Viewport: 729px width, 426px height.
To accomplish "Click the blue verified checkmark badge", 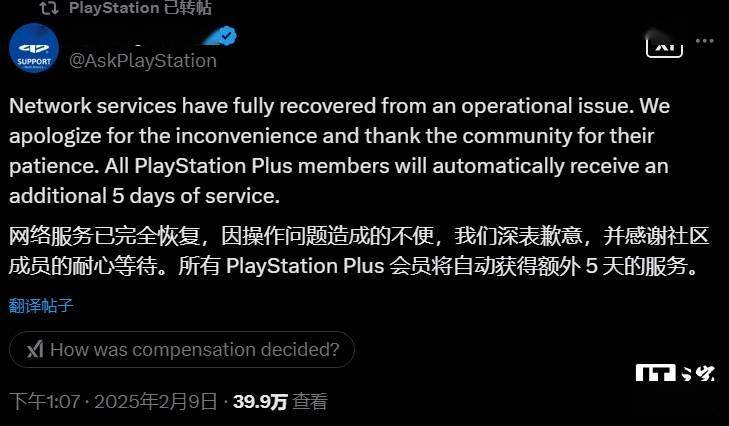I will pos(227,35).
